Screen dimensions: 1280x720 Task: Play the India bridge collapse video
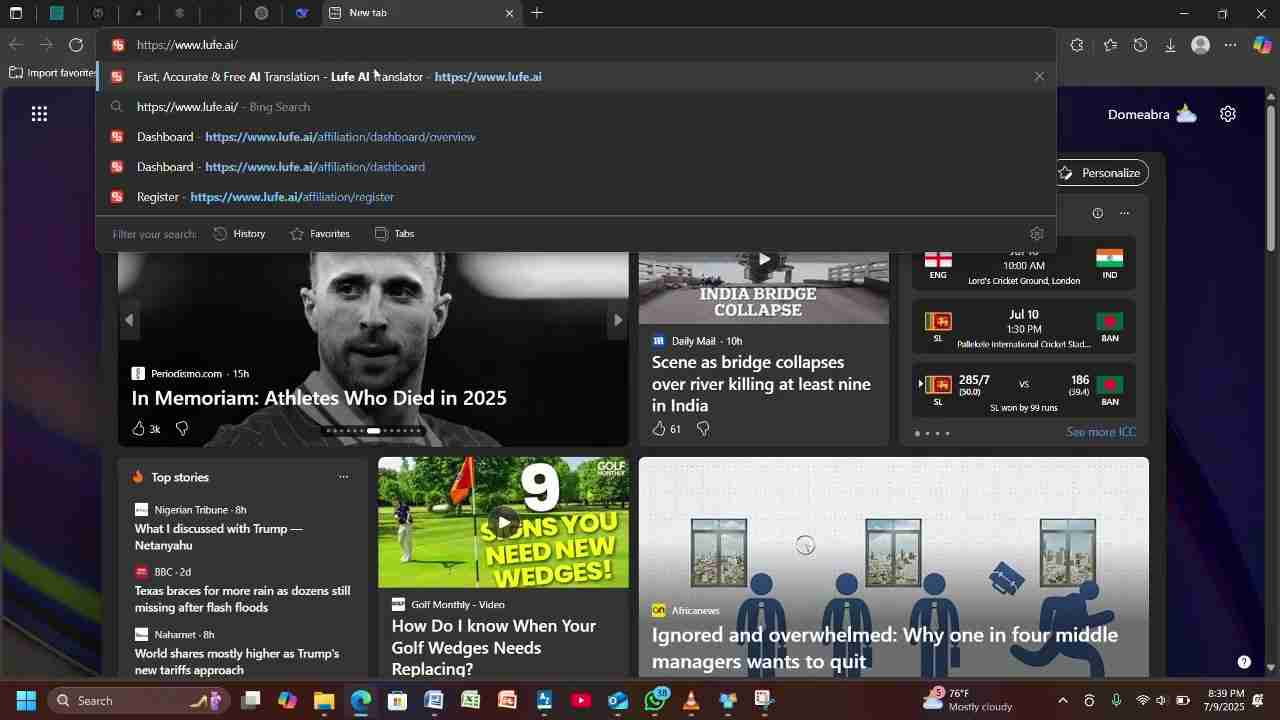(764, 259)
